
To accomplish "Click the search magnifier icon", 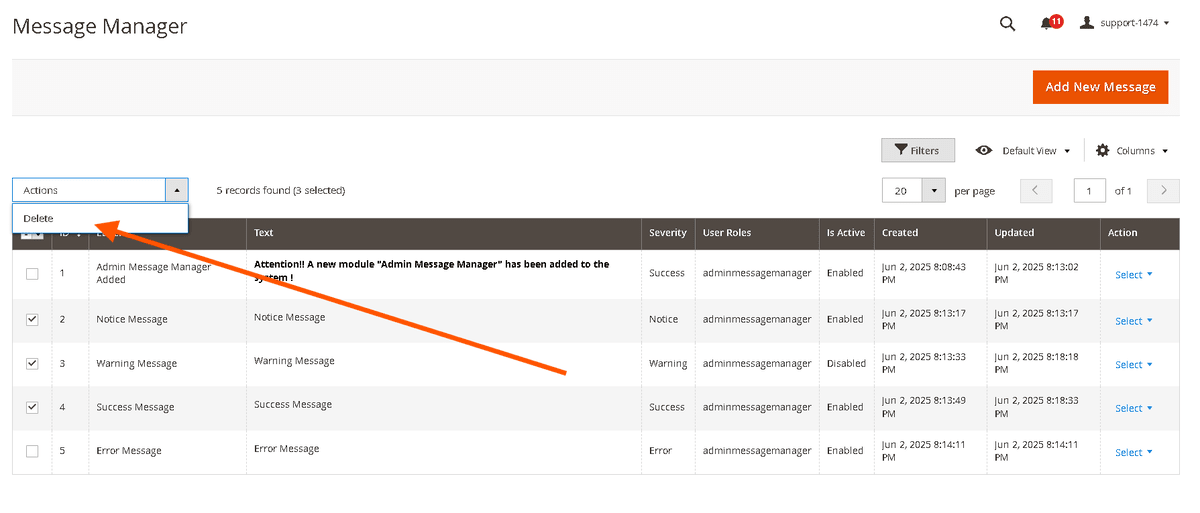I will [x=1007, y=24].
